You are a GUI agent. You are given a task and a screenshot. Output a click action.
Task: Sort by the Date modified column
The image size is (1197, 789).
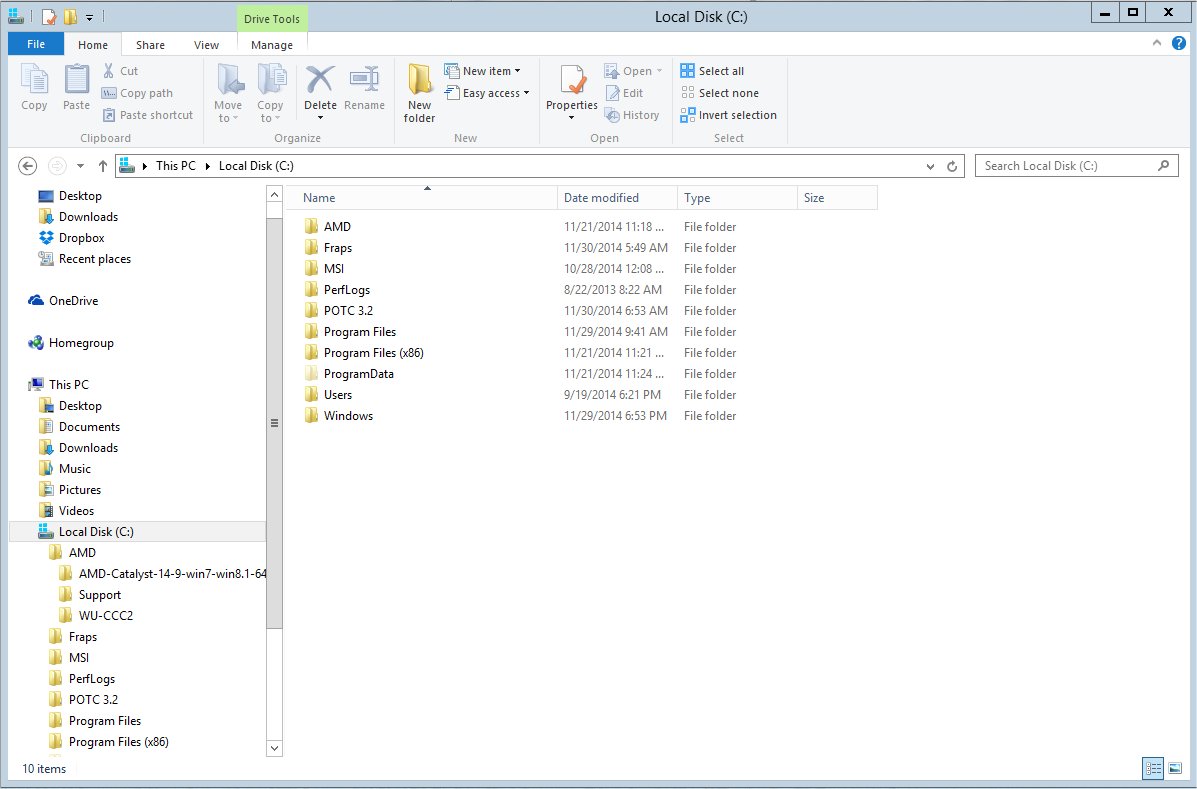[x=618, y=198]
